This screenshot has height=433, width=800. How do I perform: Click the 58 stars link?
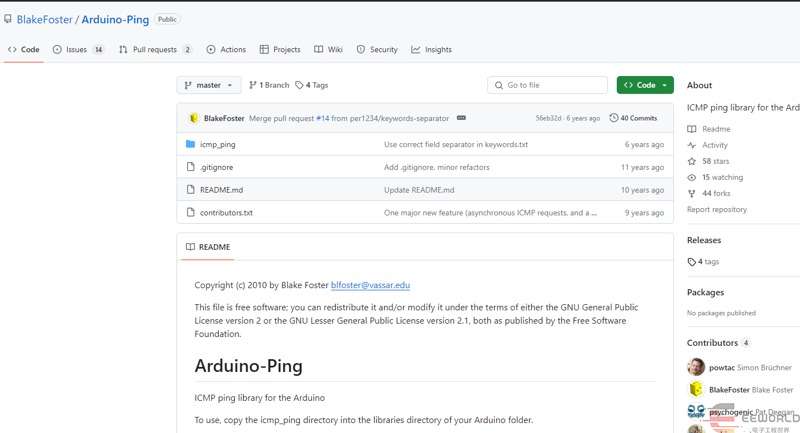tap(714, 161)
